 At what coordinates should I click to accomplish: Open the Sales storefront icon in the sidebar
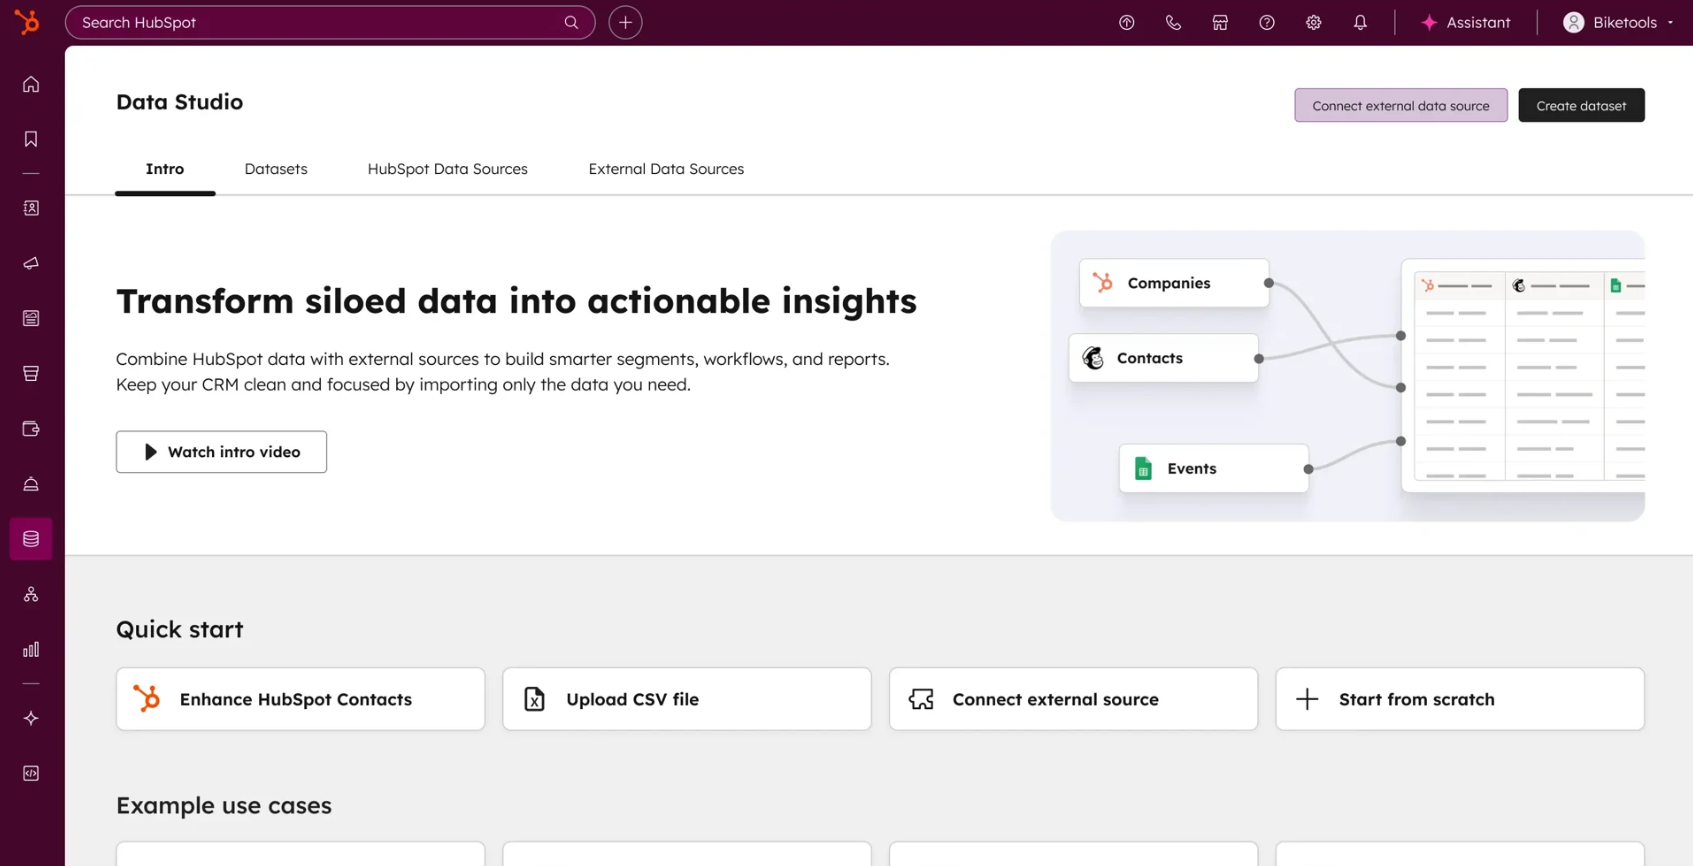[x=31, y=373]
